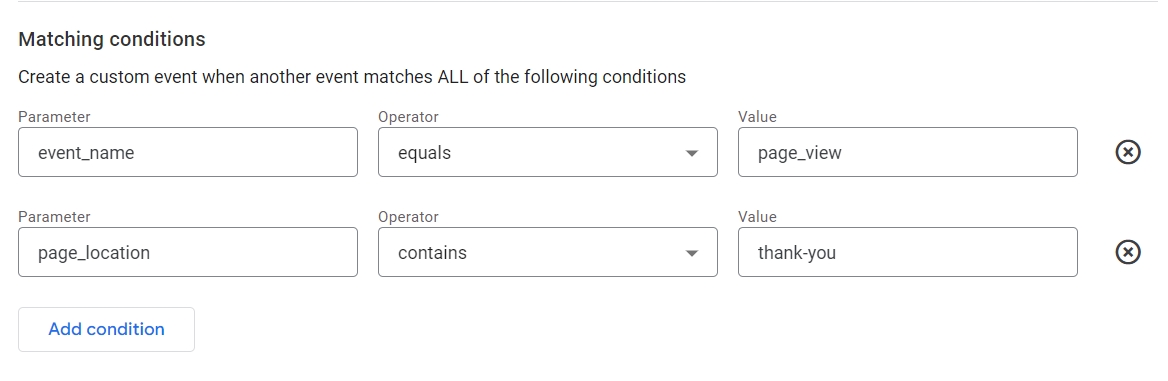Click the 'Create a custom event' description text
The width and height of the screenshot is (1168, 381).
352,77
